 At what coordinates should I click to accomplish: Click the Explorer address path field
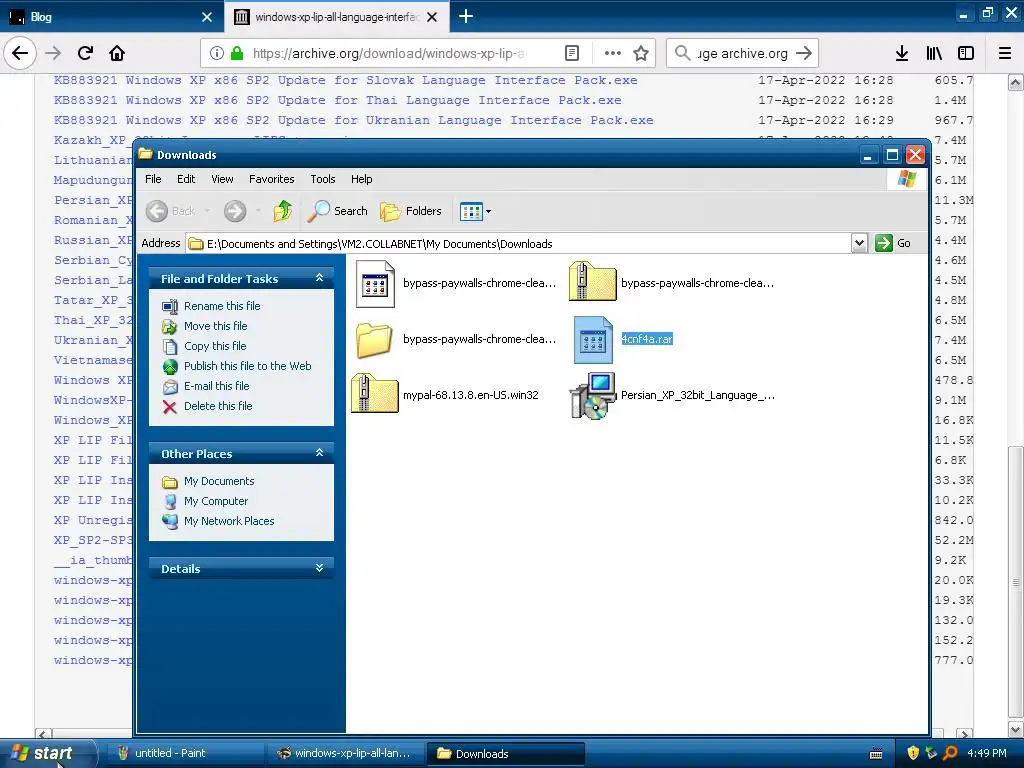click(x=519, y=244)
